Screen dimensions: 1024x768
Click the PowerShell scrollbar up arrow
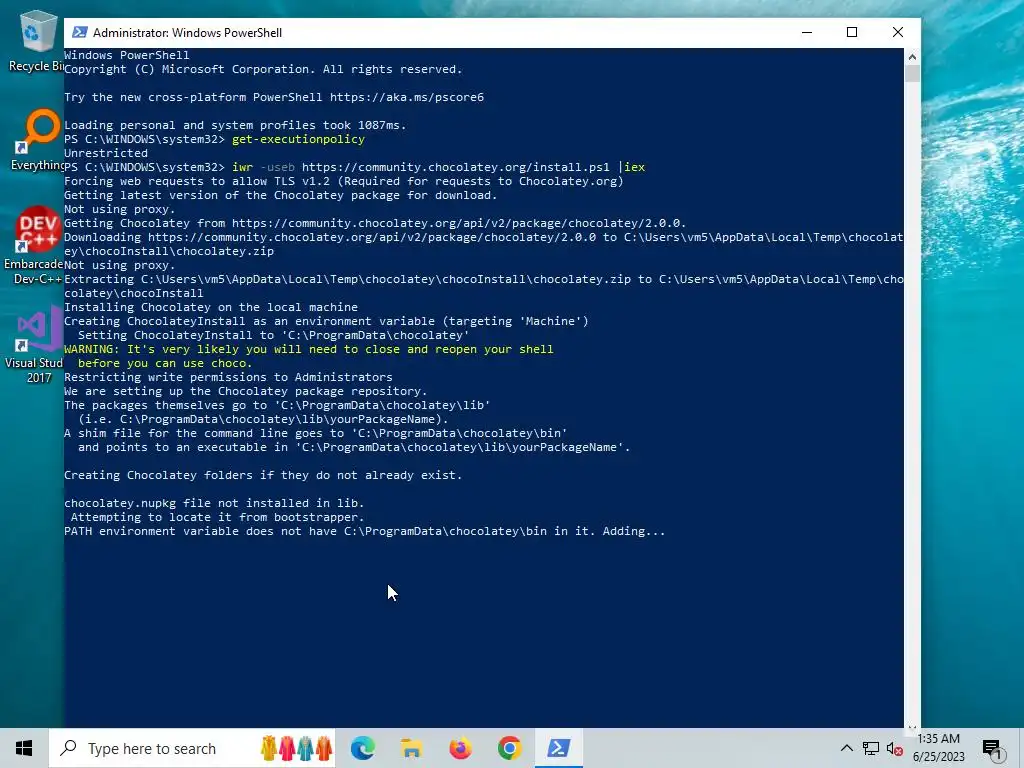[912, 57]
